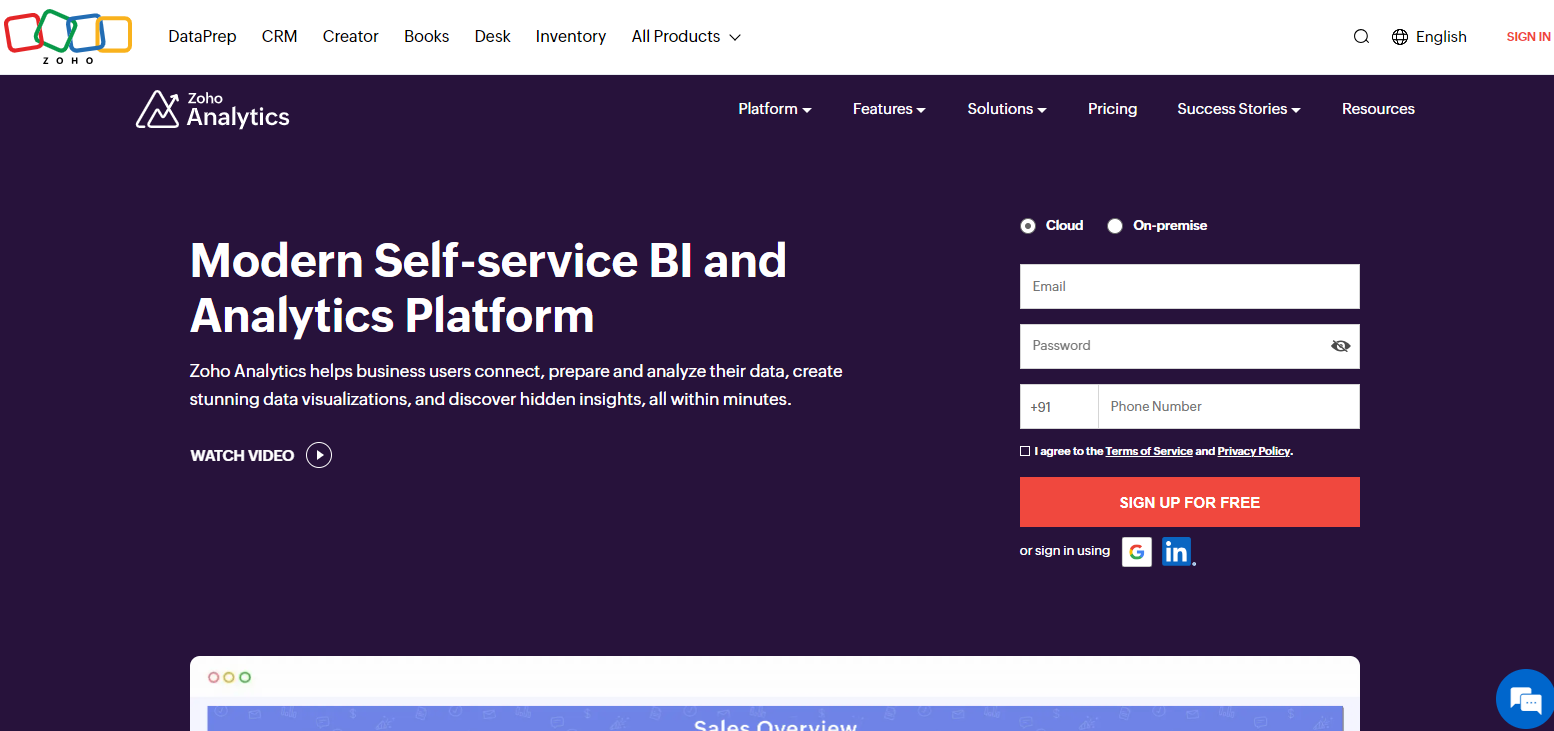Open the Zoho Analytics logo home link
The height and width of the screenshot is (731, 1554).
(213, 110)
